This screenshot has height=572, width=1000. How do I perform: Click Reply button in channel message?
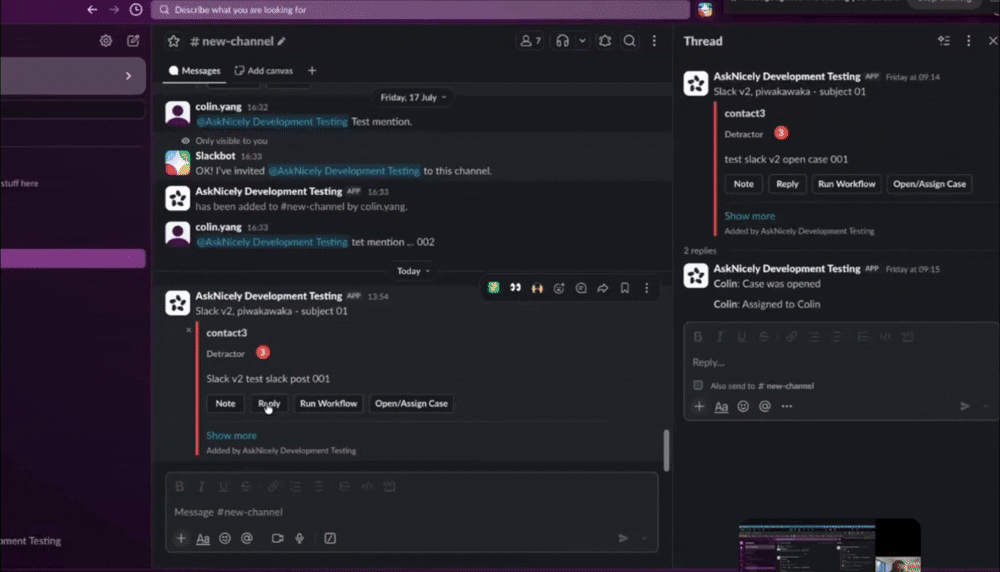[269, 404]
